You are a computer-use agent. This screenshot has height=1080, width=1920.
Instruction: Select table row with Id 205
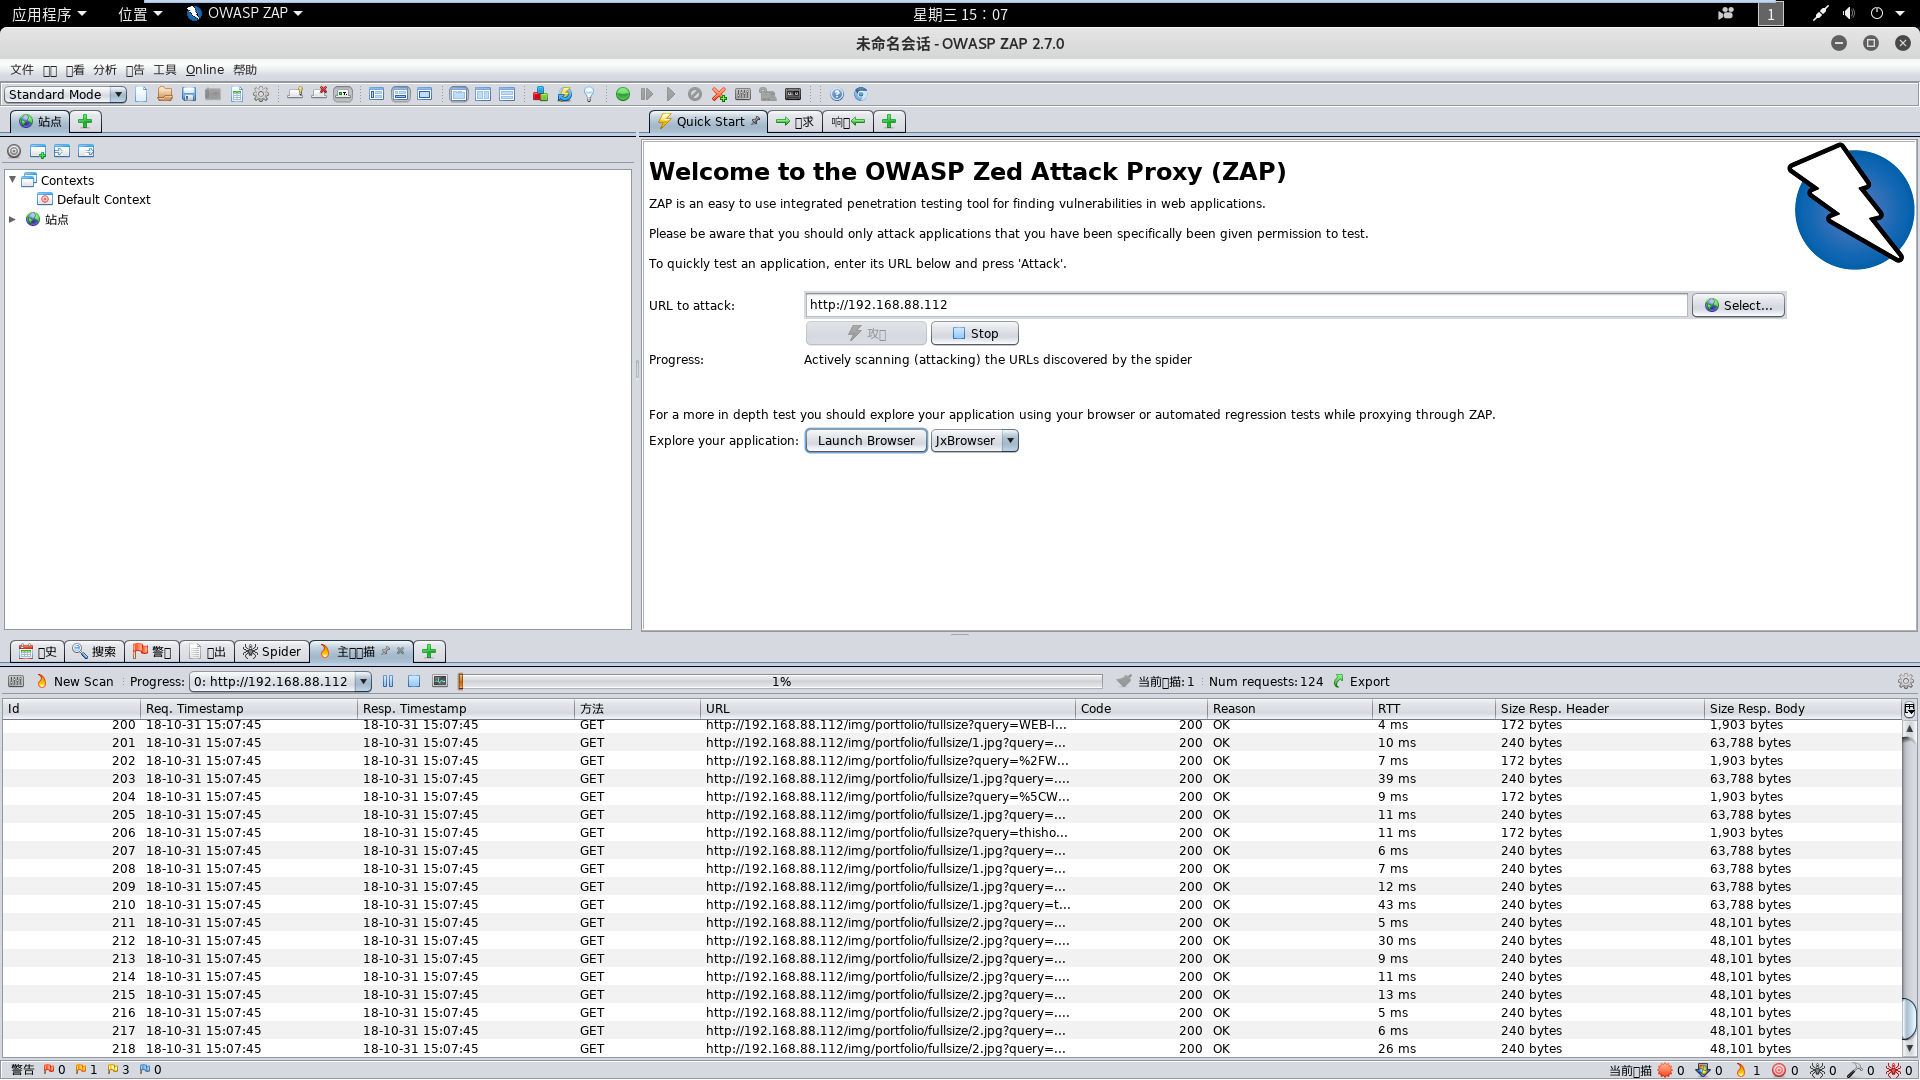click(950, 815)
